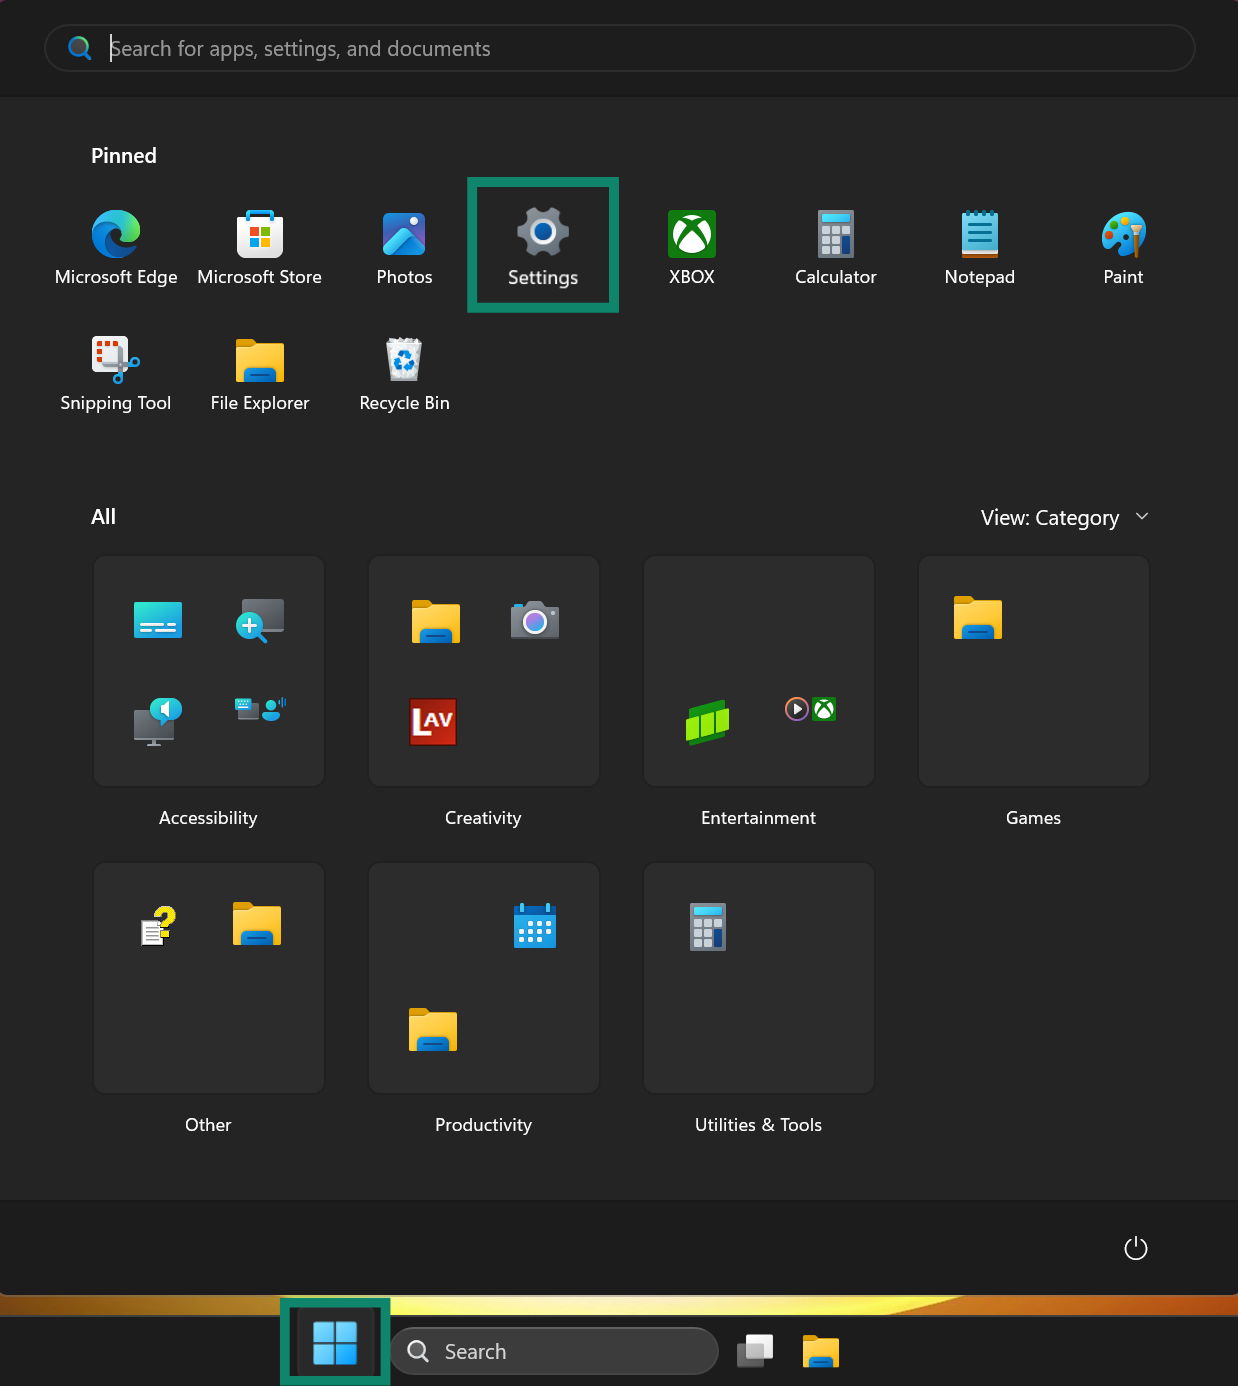This screenshot has width=1238, height=1386.
Task: Open Task View on the taskbar
Action: [x=755, y=1351]
